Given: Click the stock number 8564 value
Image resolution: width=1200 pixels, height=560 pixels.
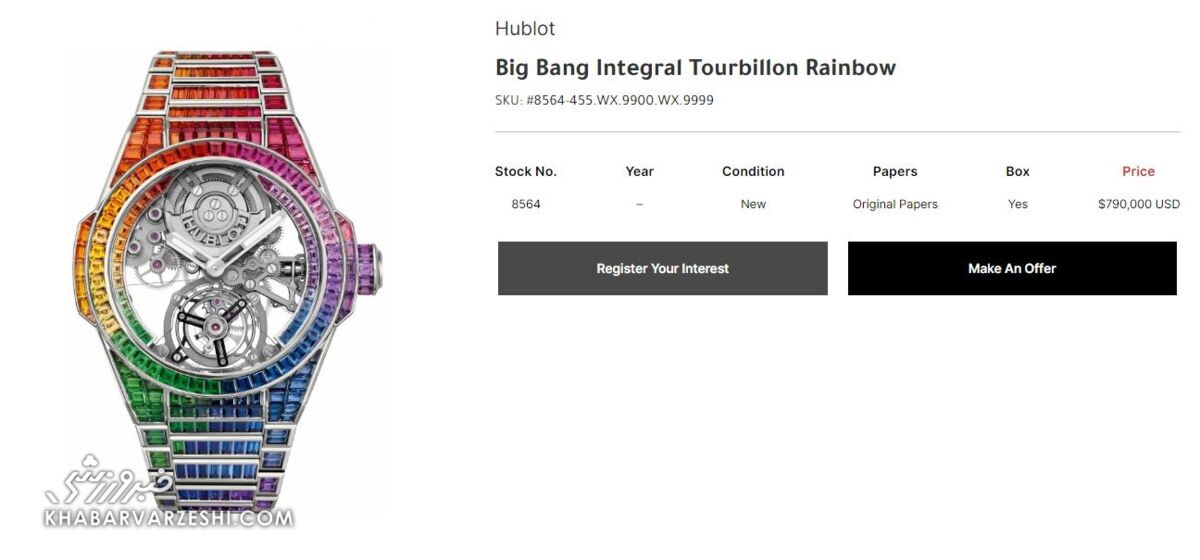Looking at the screenshot, I should (x=526, y=204).
